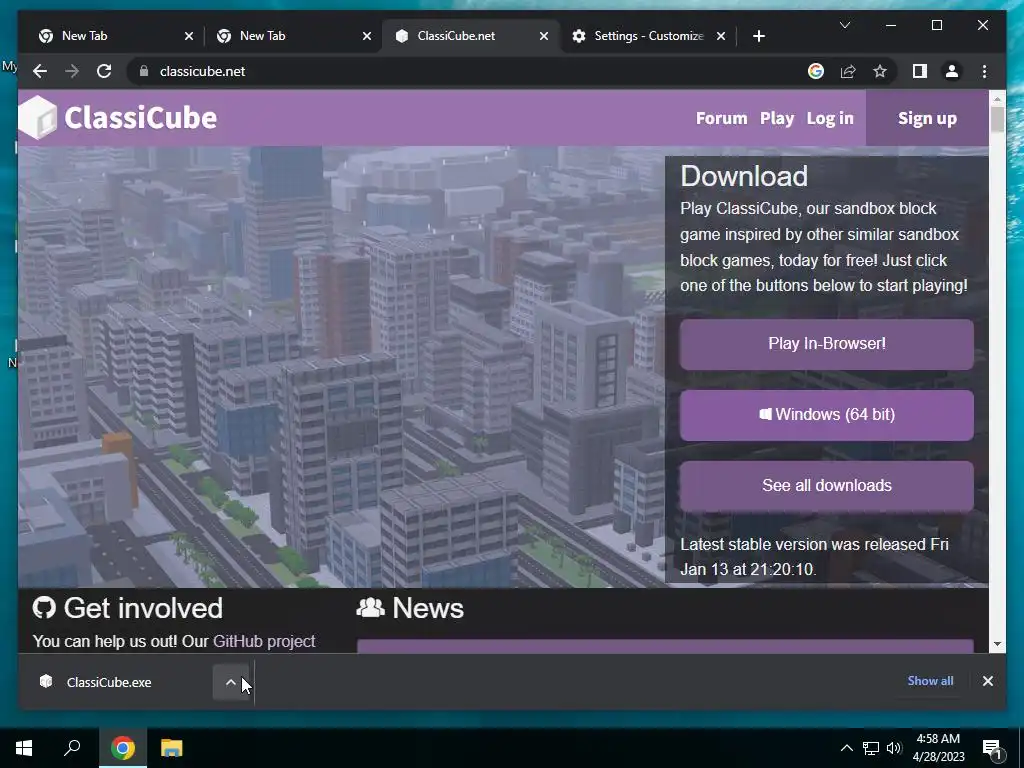This screenshot has width=1024, height=768.
Task: Click the ClassiCube cube logo
Action: click(38, 118)
